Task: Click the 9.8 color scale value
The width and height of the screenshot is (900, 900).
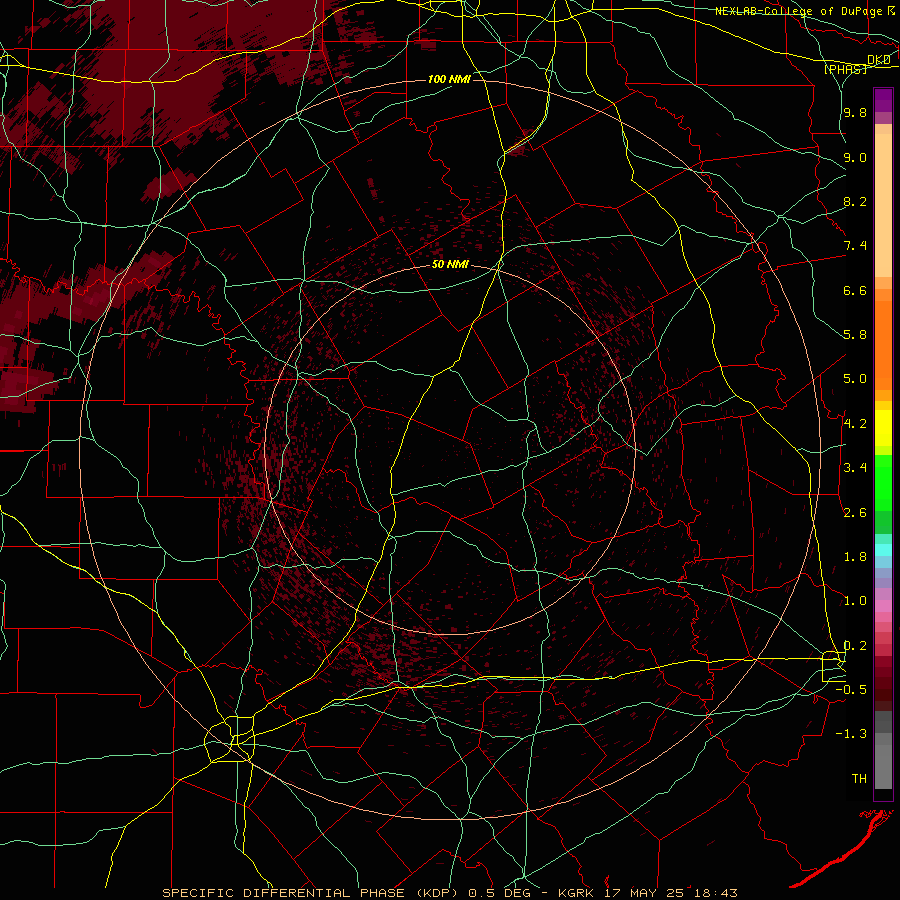Action: point(855,112)
